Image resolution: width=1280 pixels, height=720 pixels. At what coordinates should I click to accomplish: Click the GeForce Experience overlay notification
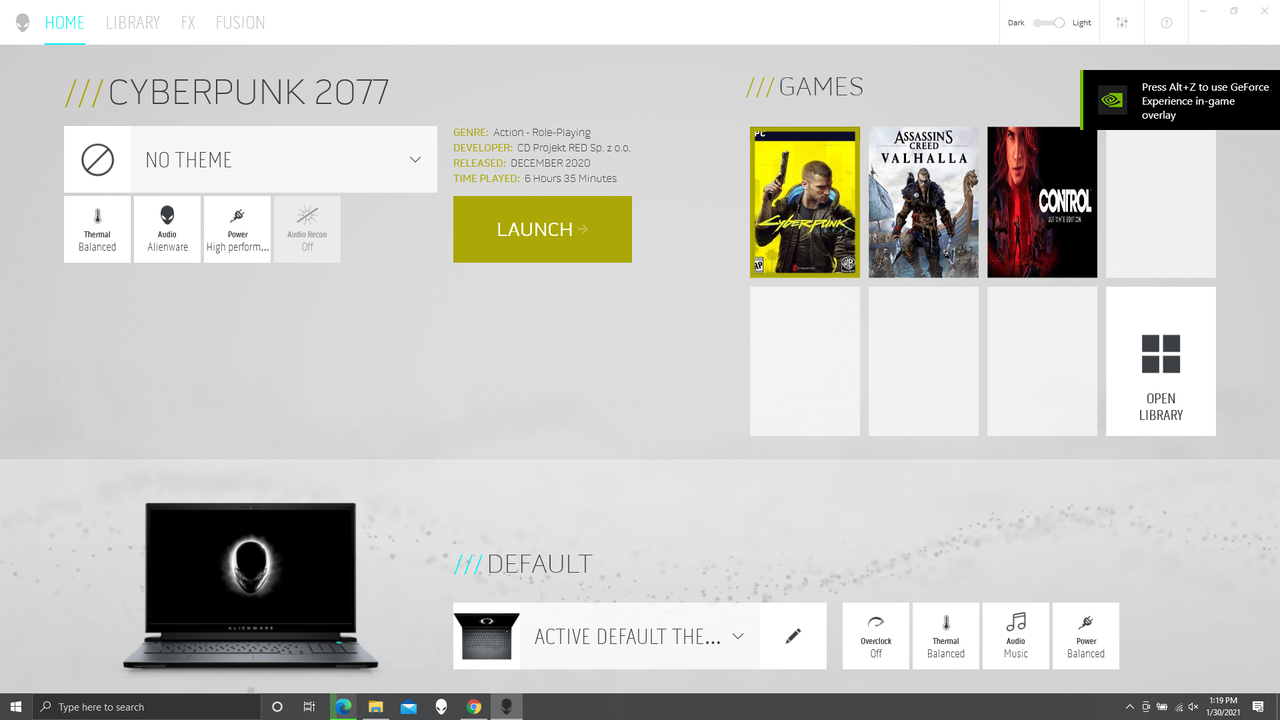(1180, 100)
